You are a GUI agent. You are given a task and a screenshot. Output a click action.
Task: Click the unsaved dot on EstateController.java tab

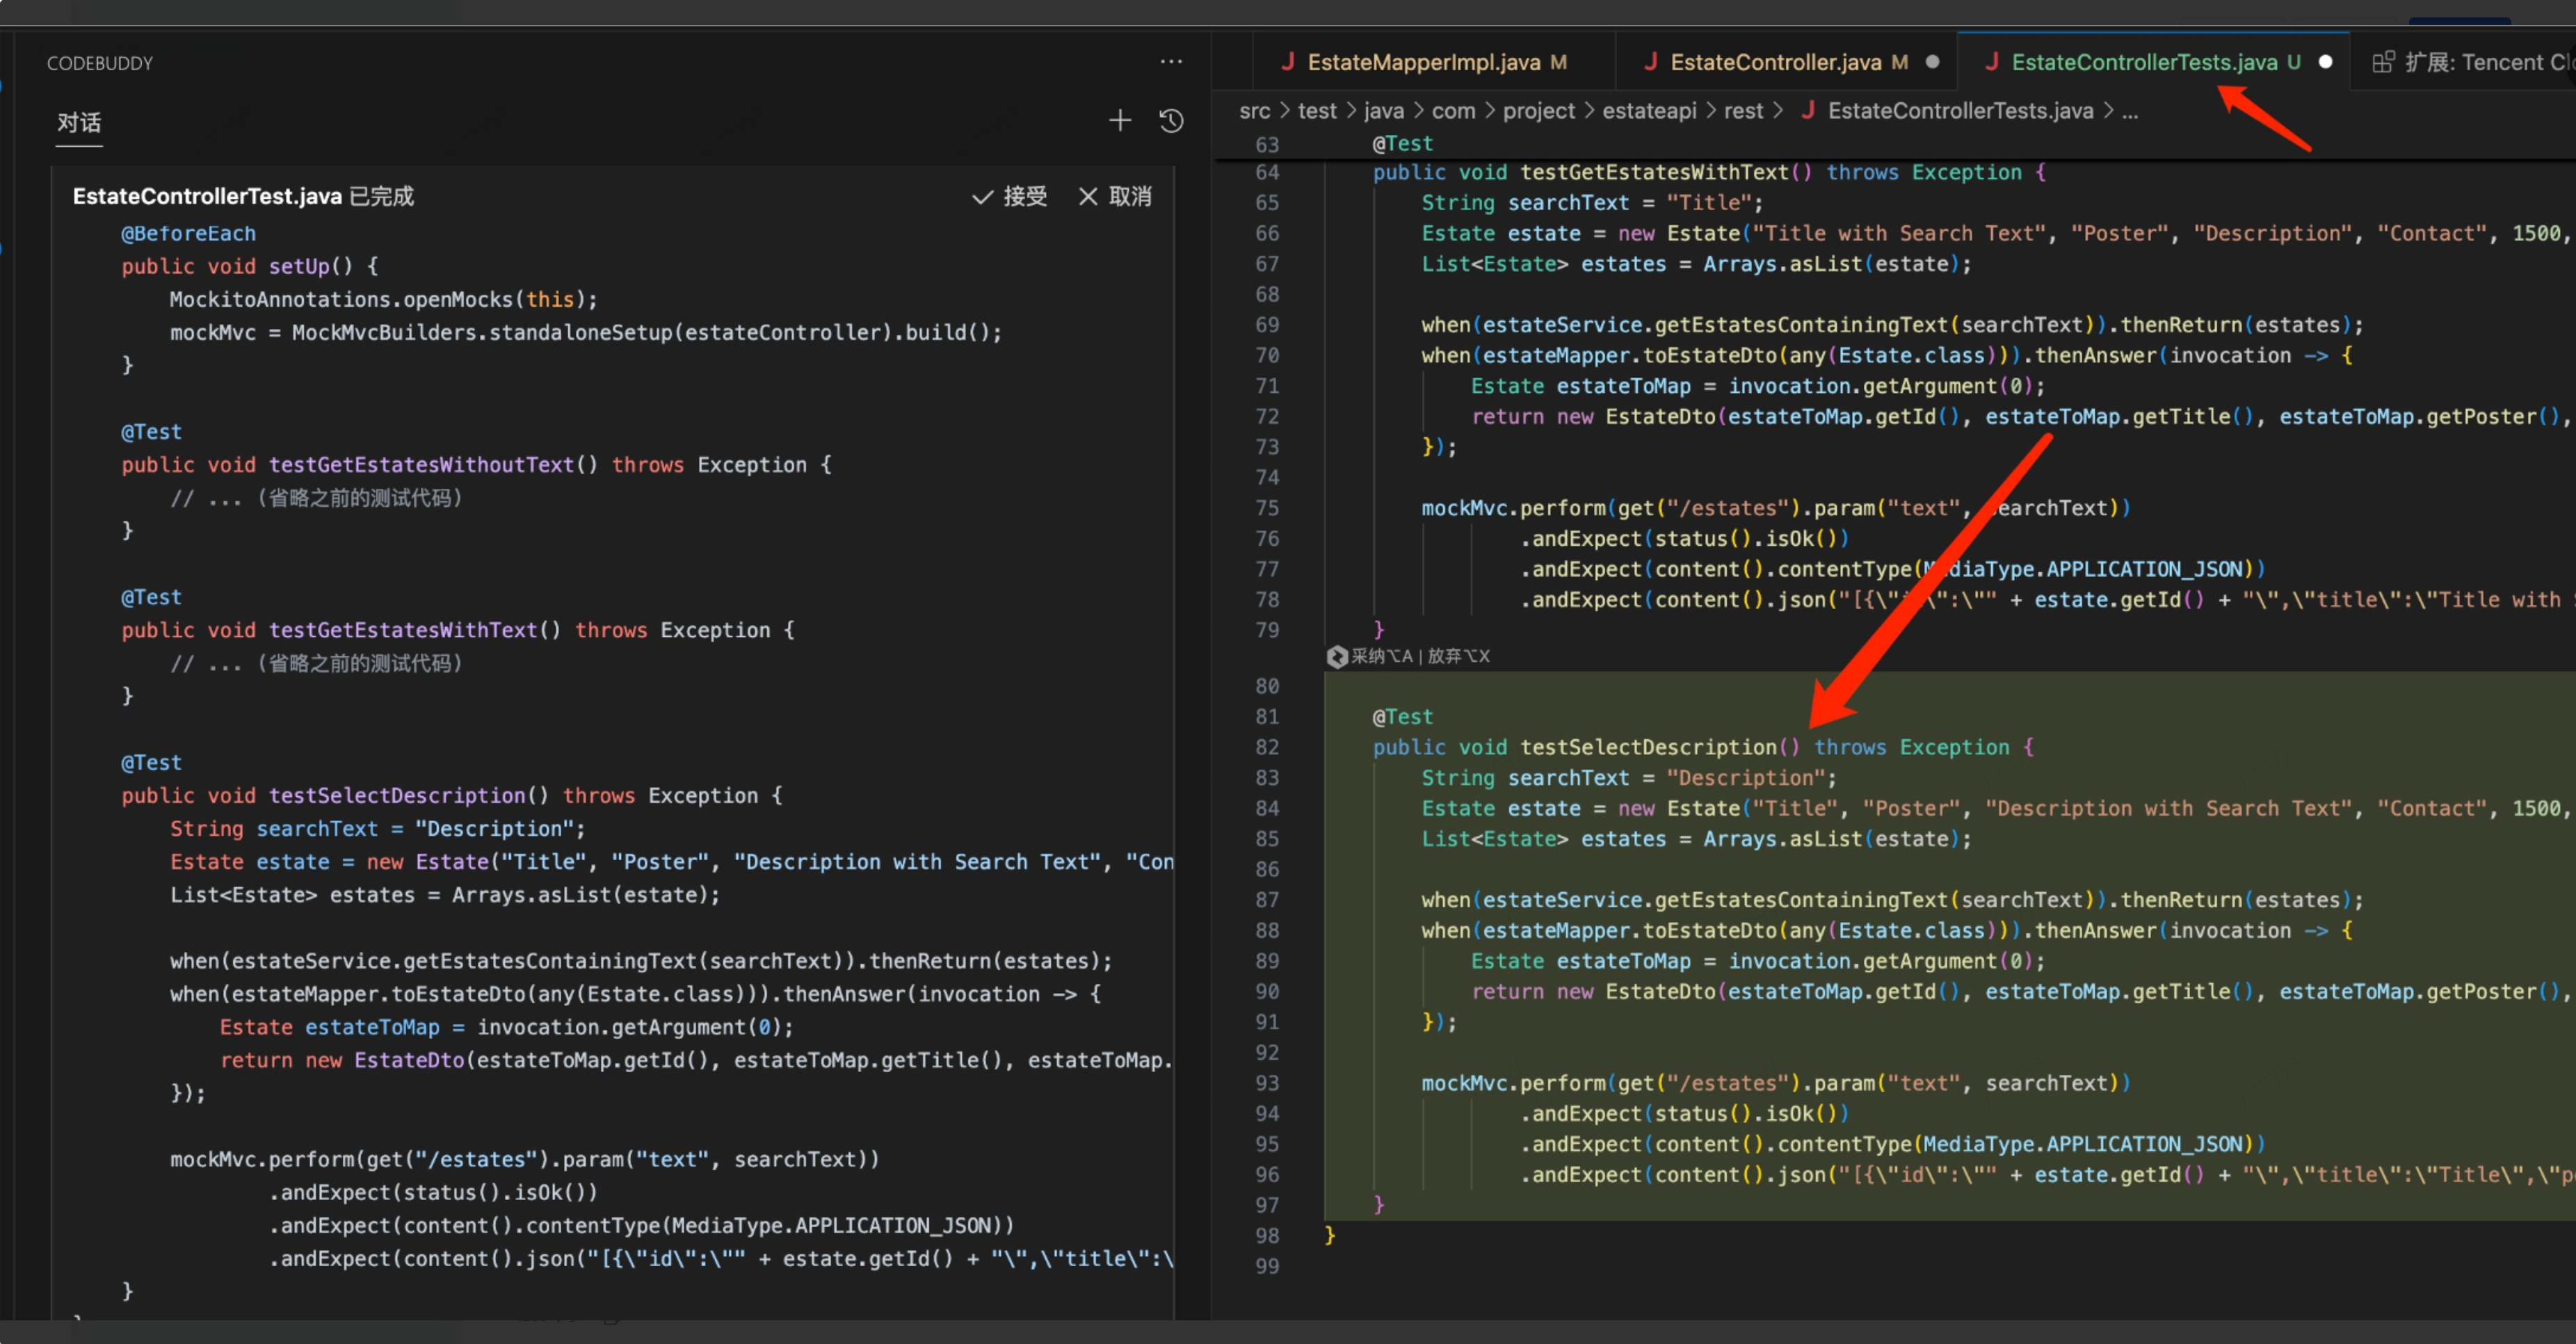click(x=1933, y=62)
